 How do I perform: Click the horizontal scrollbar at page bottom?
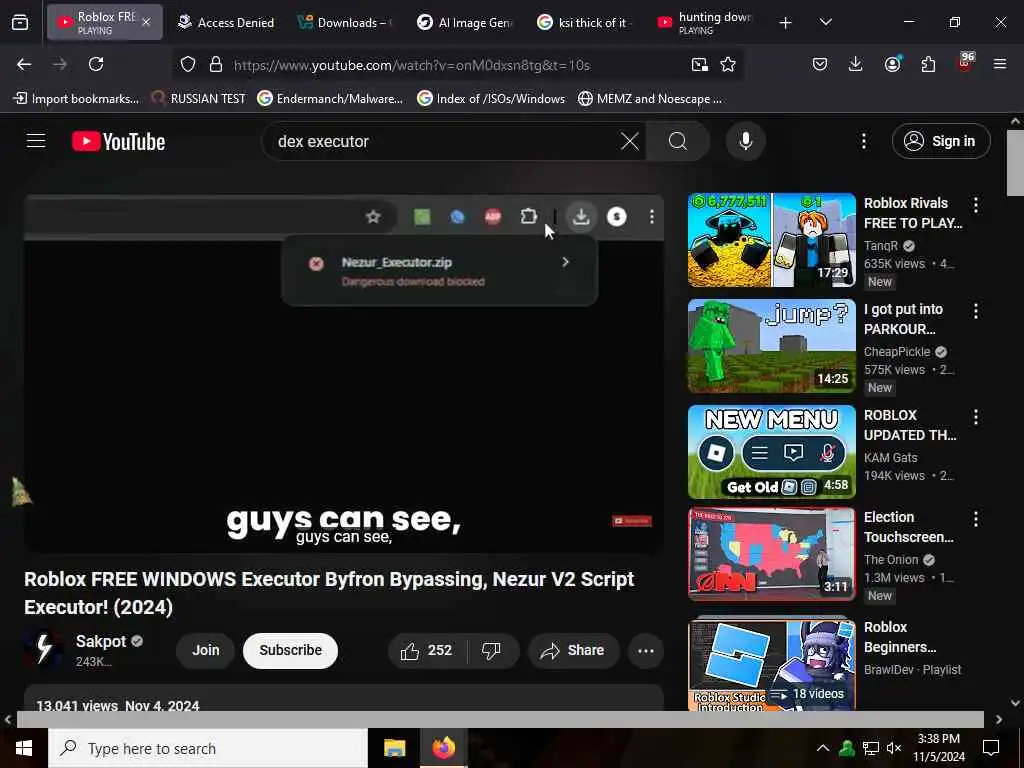[x=500, y=719]
